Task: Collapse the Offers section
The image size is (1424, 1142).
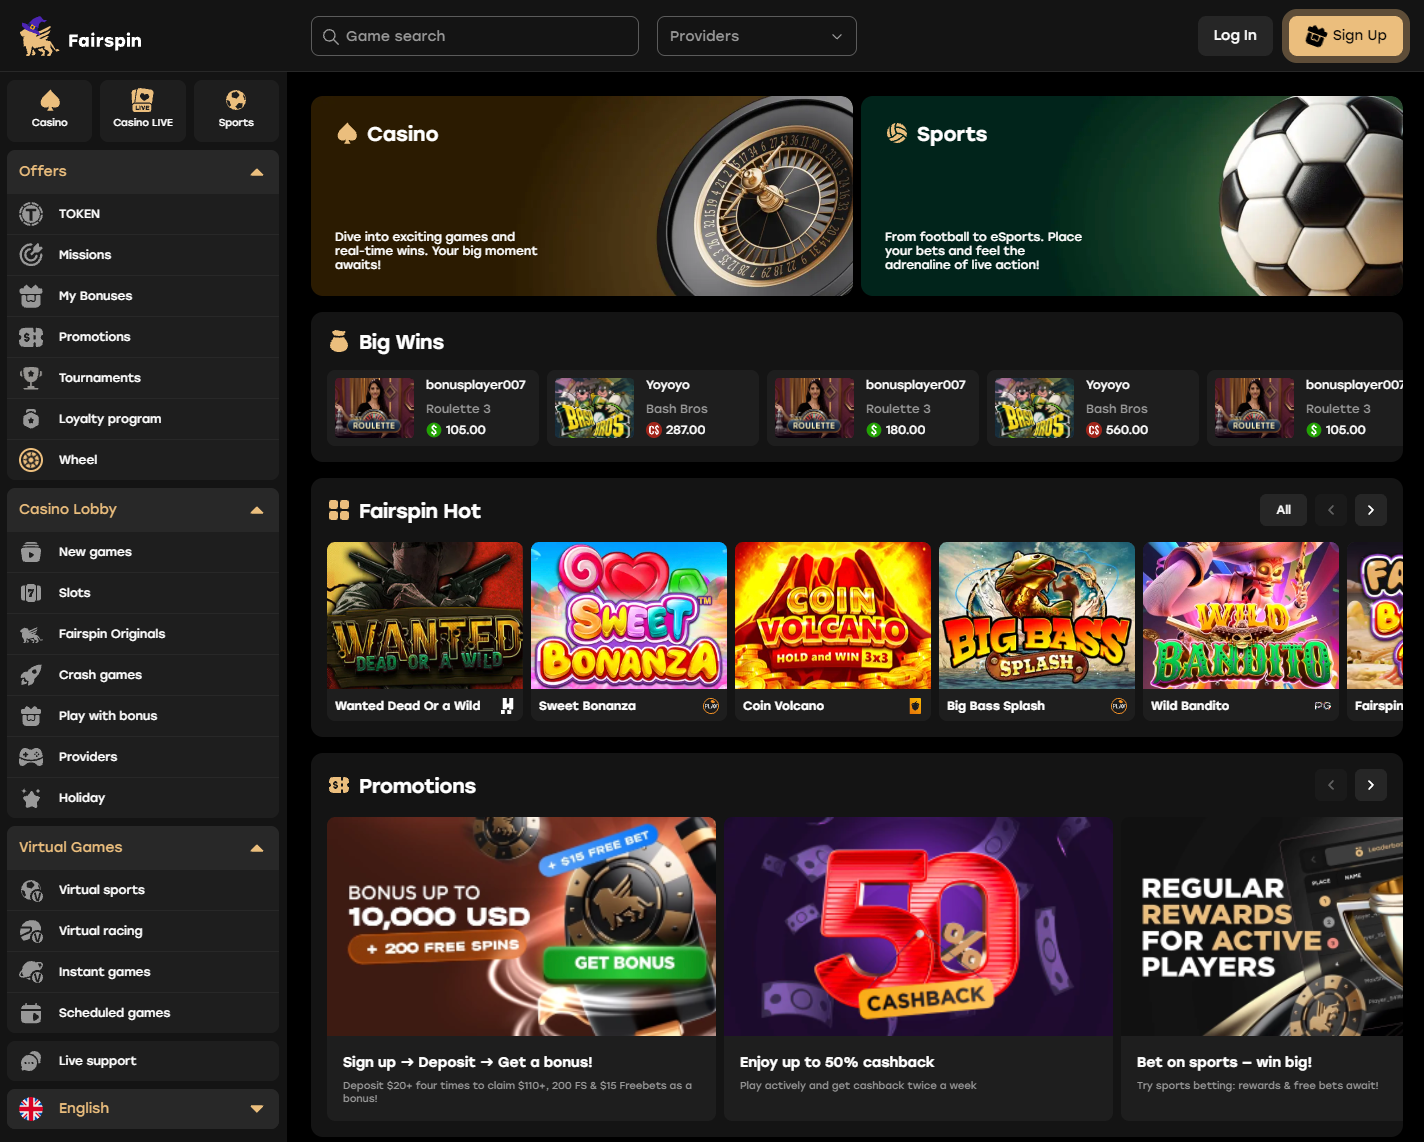Action: pyautogui.click(x=257, y=172)
